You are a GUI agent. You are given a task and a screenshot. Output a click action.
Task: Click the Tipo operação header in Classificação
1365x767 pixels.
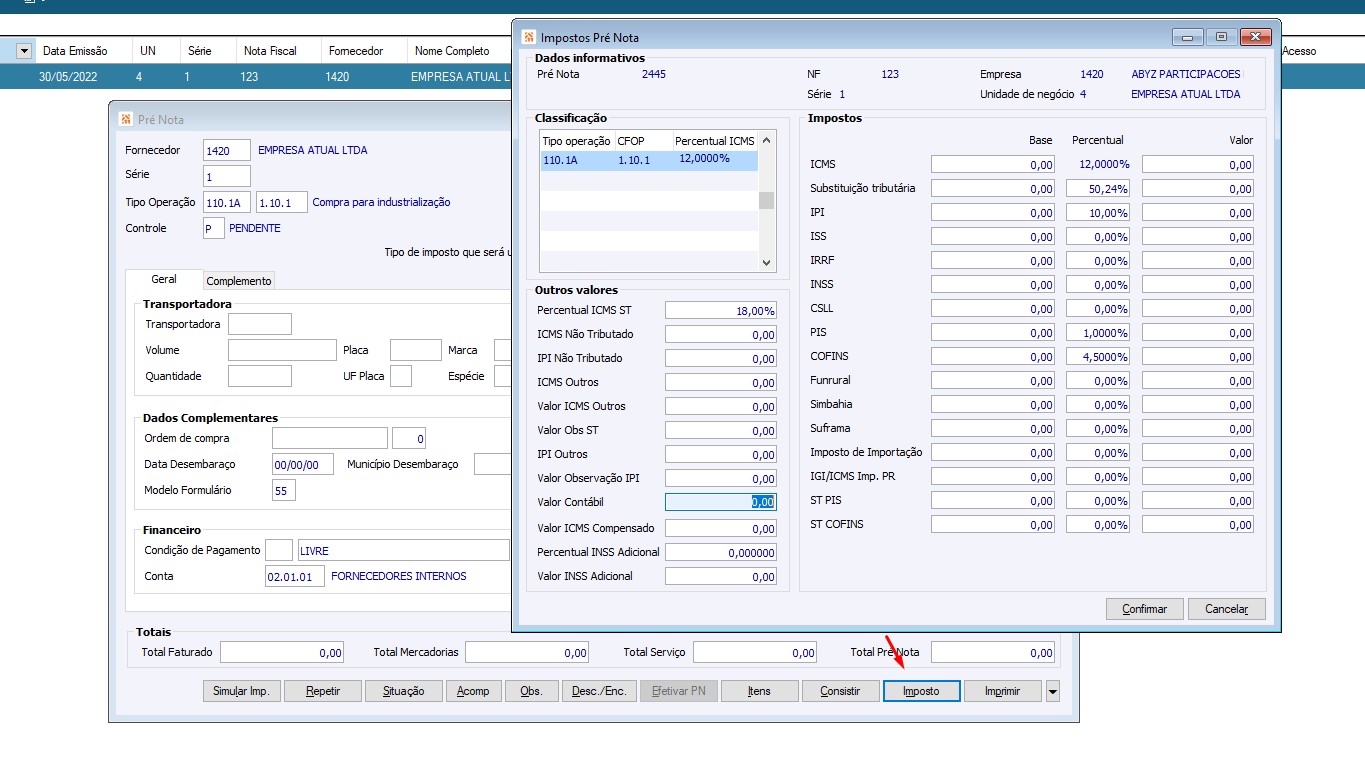point(577,141)
